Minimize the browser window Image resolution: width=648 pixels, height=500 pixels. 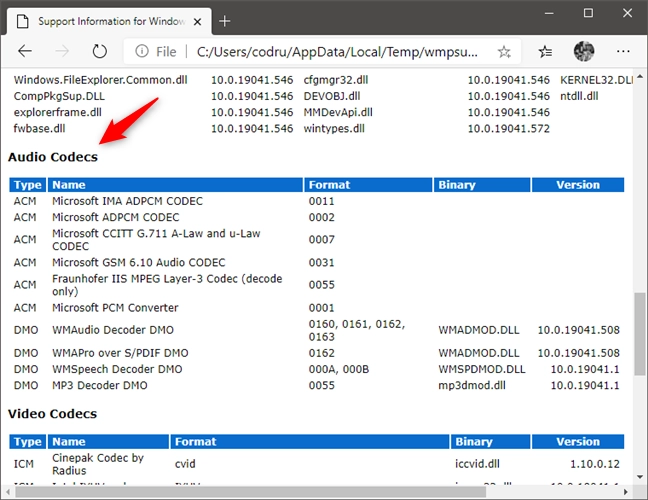549,13
